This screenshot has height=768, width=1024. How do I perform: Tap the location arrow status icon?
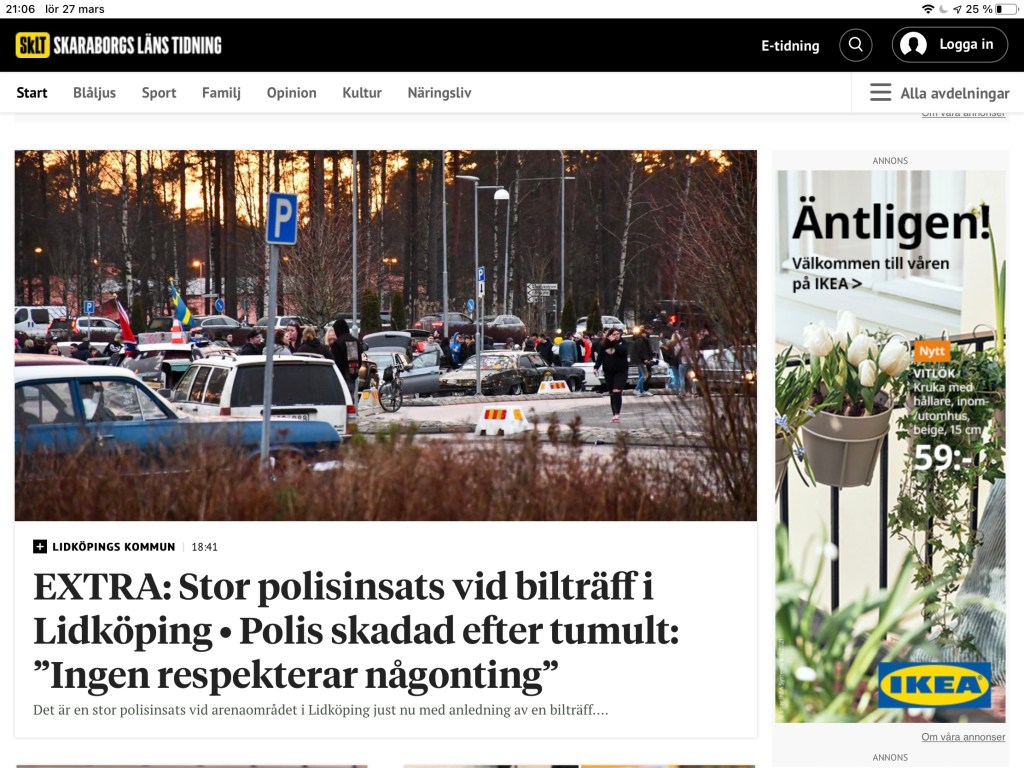(957, 9)
